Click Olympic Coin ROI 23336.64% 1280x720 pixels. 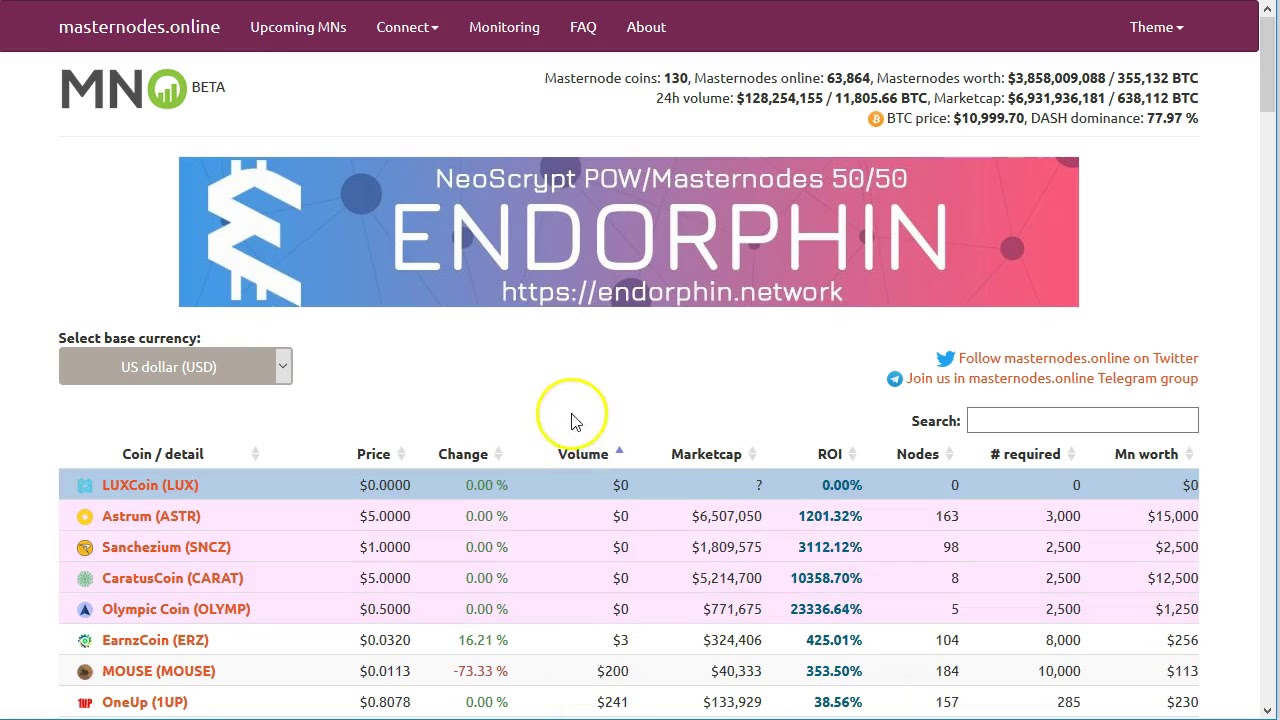825,609
